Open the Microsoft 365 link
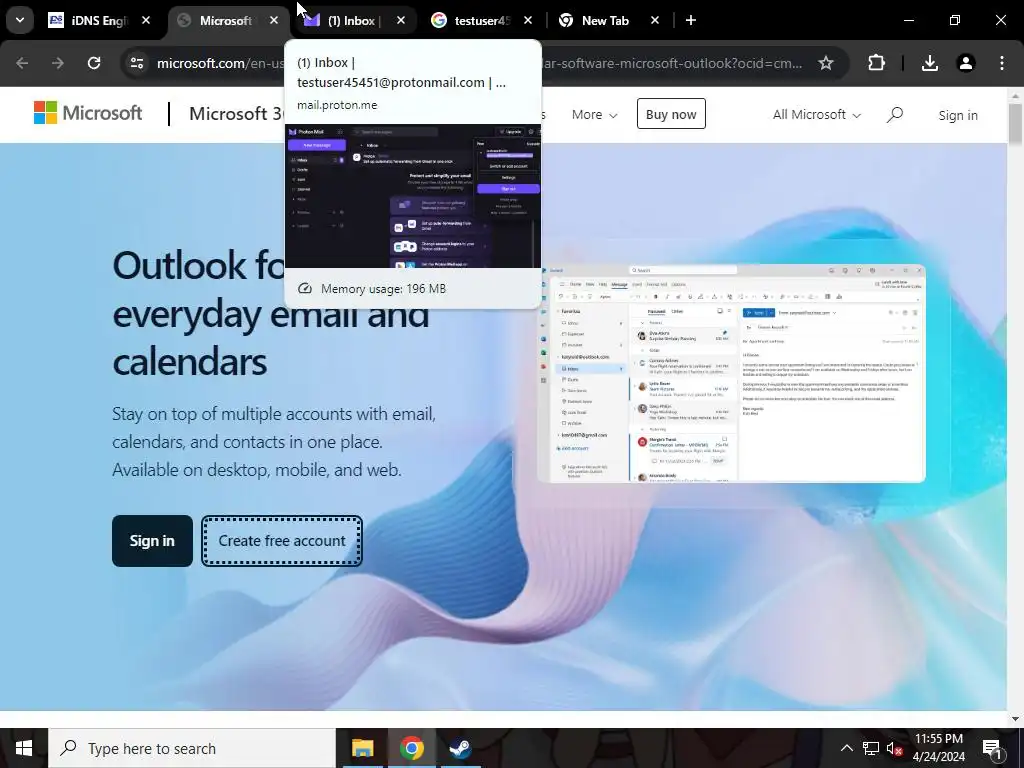1024x768 pixels. tap(236, 114)
